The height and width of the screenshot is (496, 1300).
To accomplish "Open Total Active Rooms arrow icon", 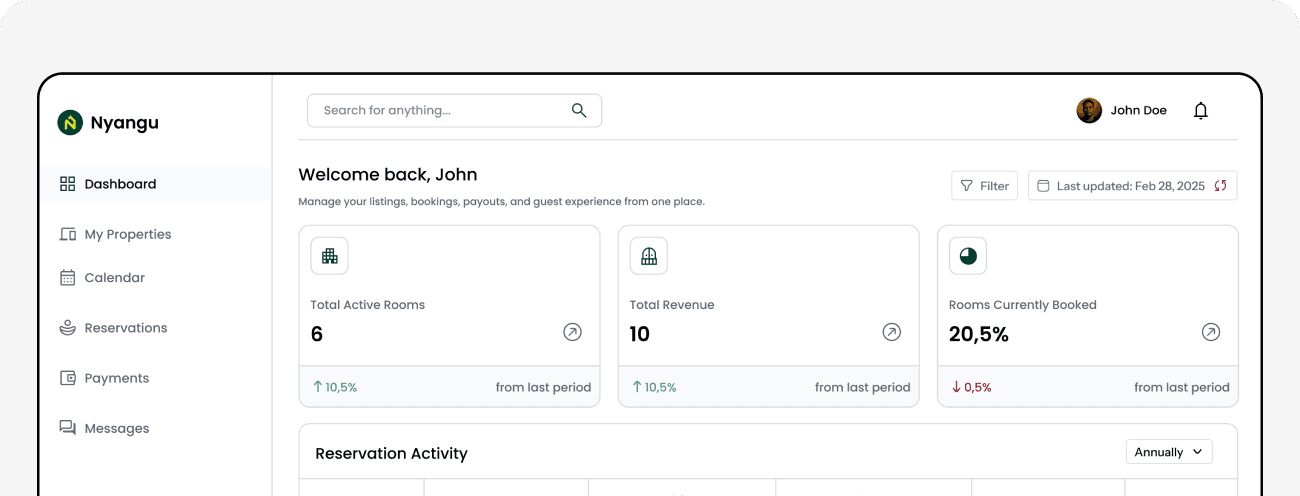I will 572,333.
